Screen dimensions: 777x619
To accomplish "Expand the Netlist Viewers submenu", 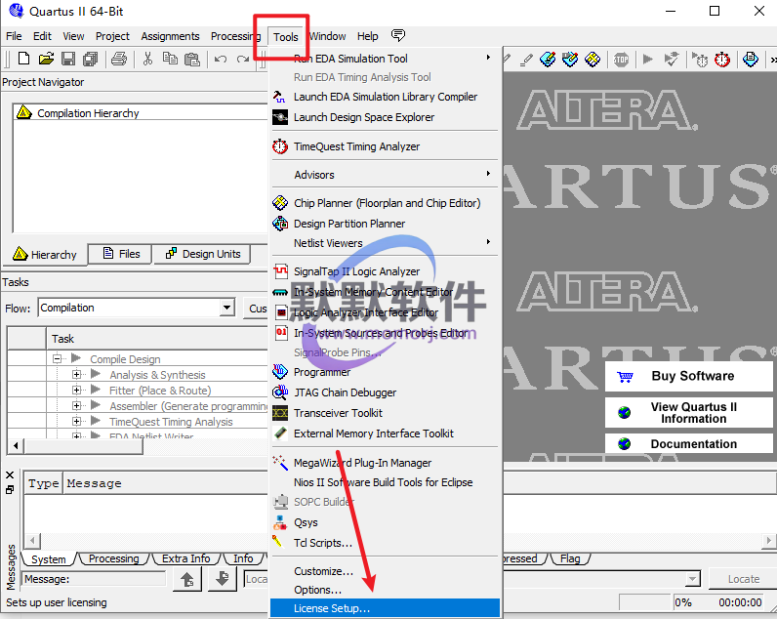I will click(385, 243).
